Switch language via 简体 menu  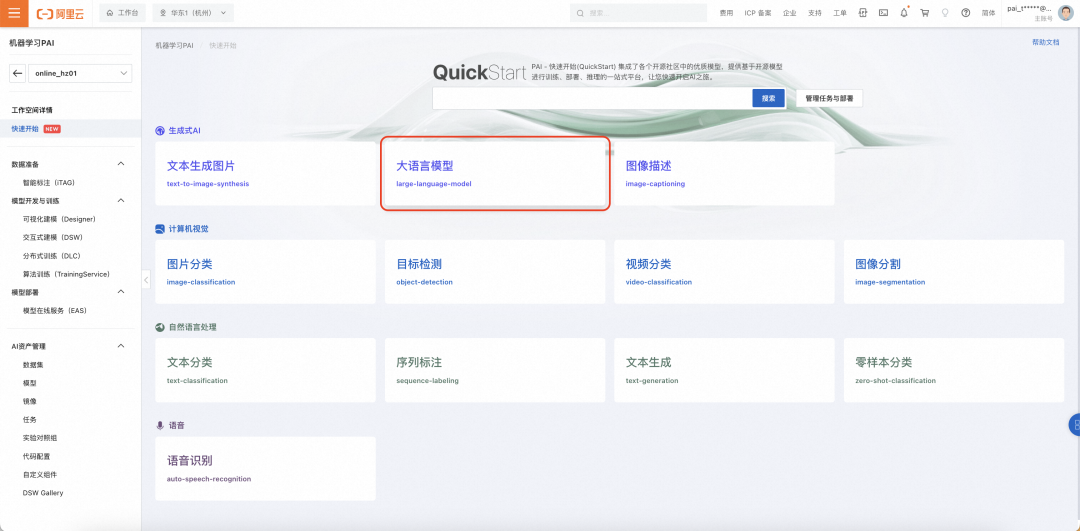tap(988, 13)
